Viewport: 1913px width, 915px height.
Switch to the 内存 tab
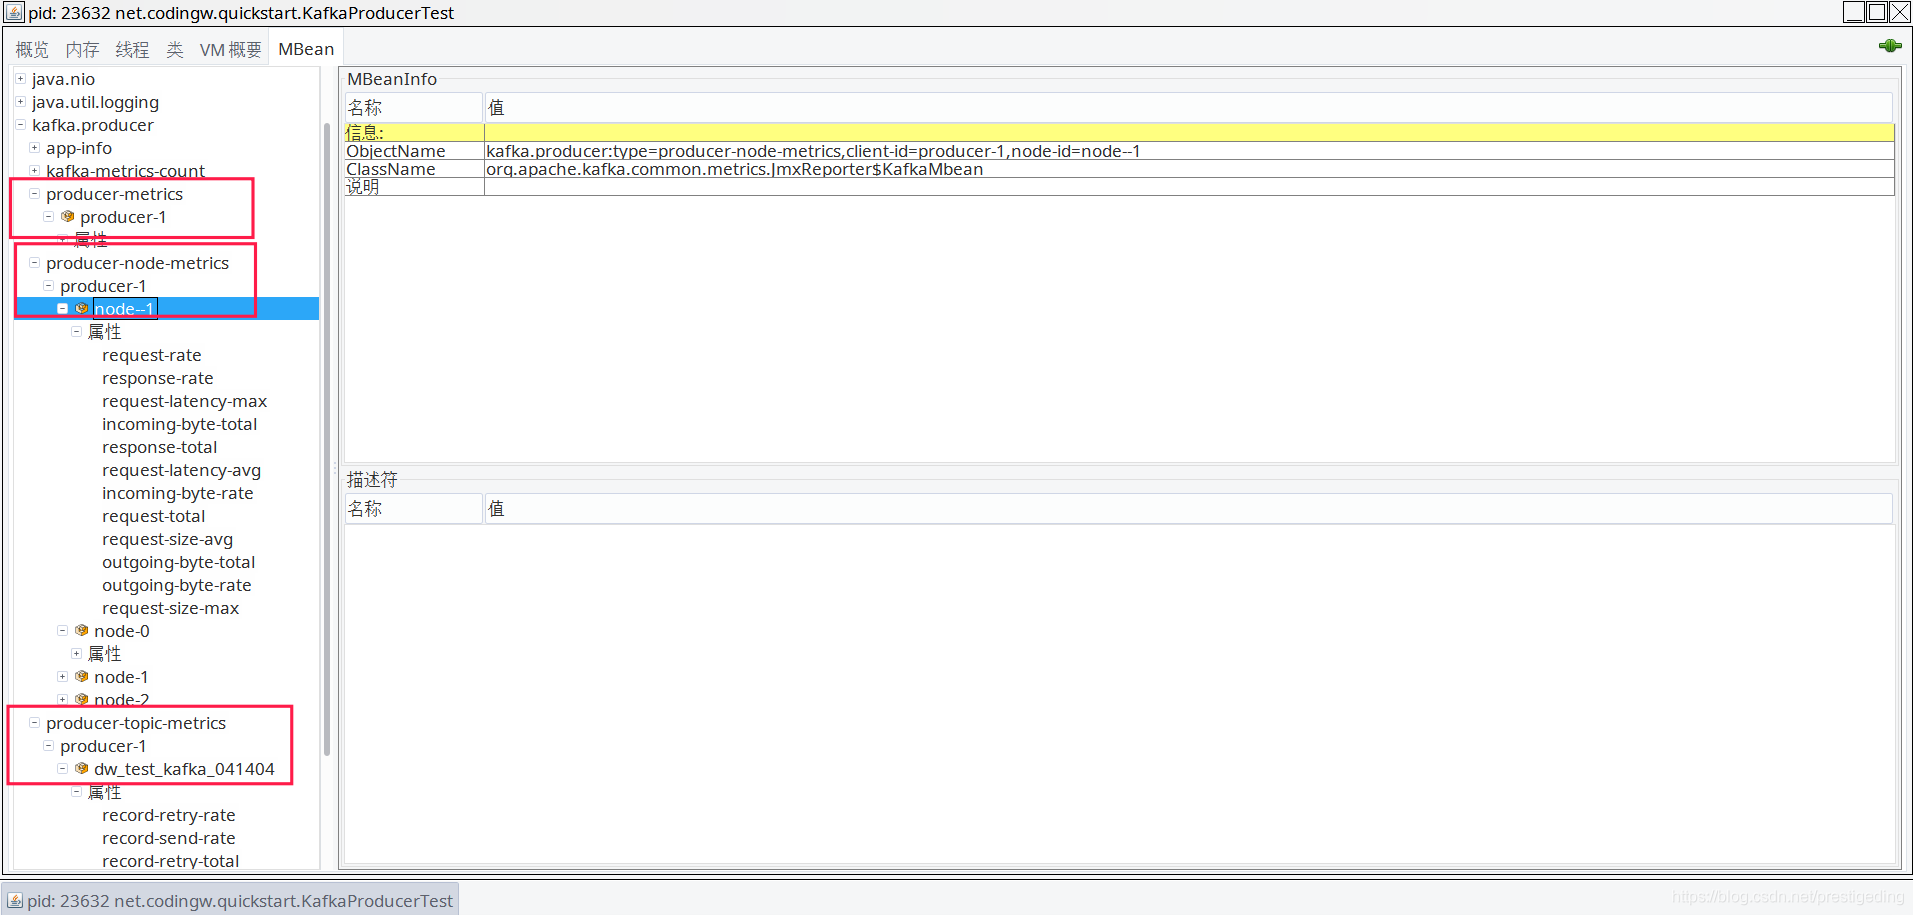[82, 49]
